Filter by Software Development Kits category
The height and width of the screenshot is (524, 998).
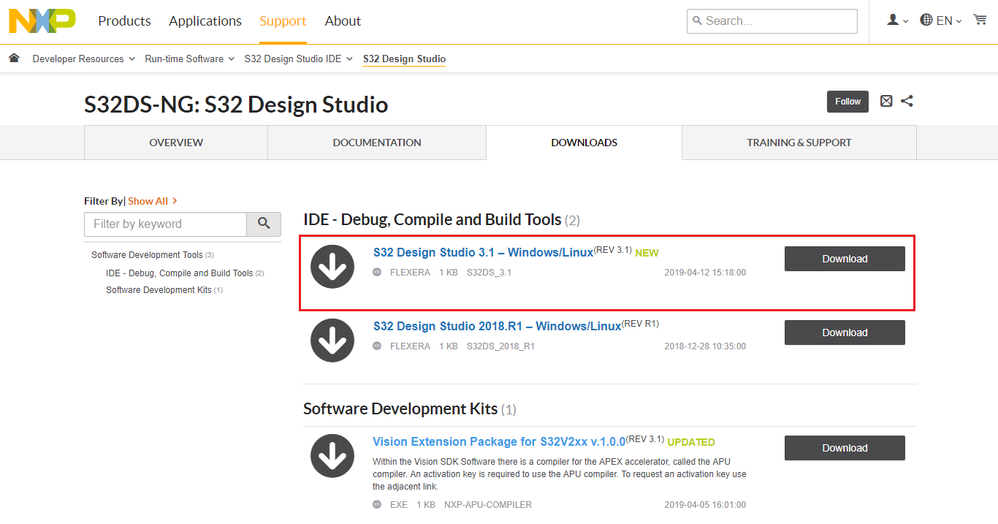coord(159,290)
